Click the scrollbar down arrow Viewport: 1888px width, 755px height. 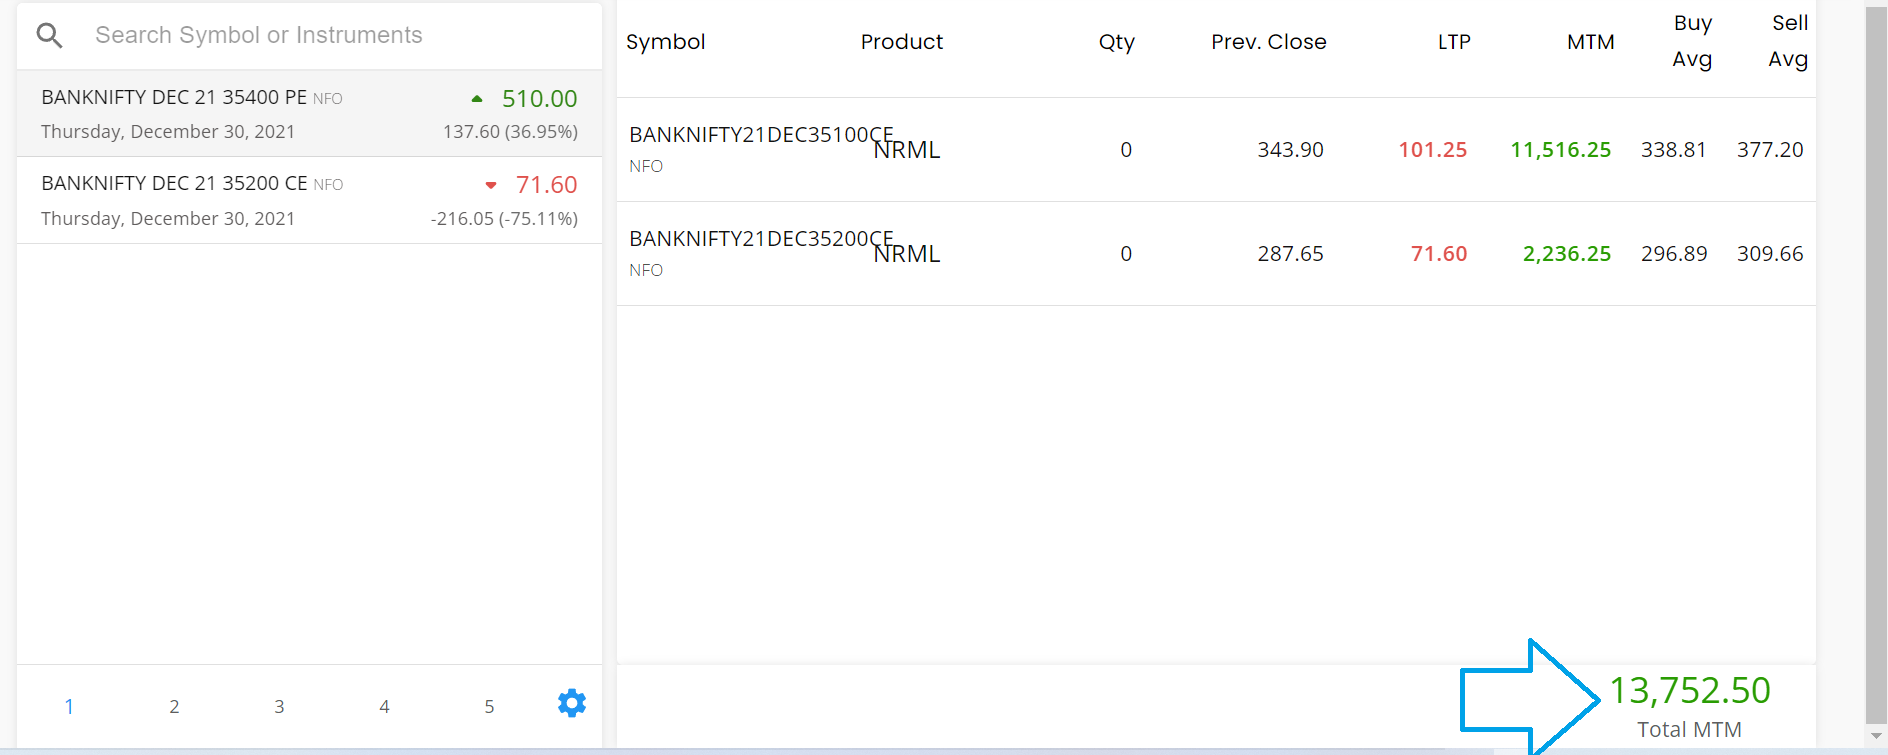pos(1876,736)
